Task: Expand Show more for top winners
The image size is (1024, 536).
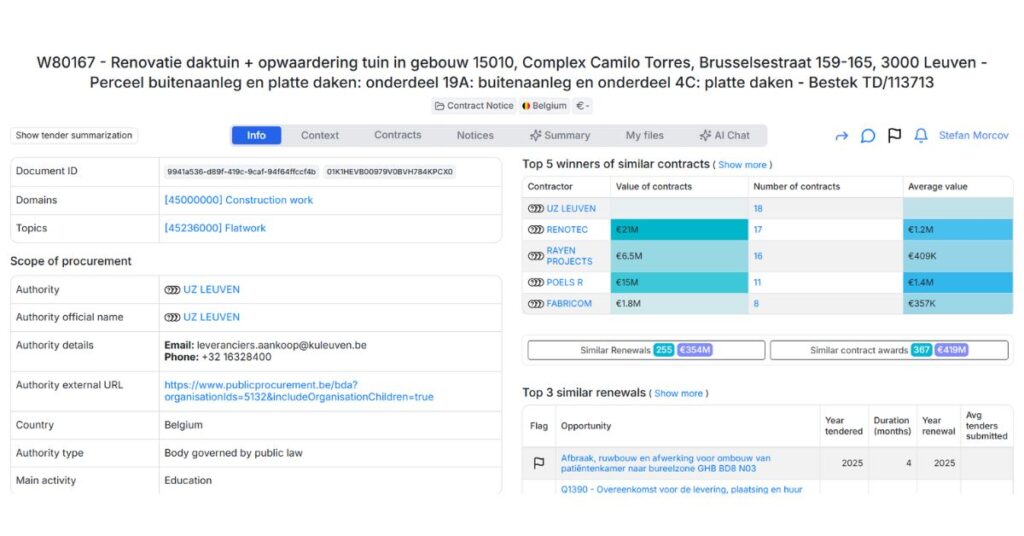Action: tap(743, 165)
